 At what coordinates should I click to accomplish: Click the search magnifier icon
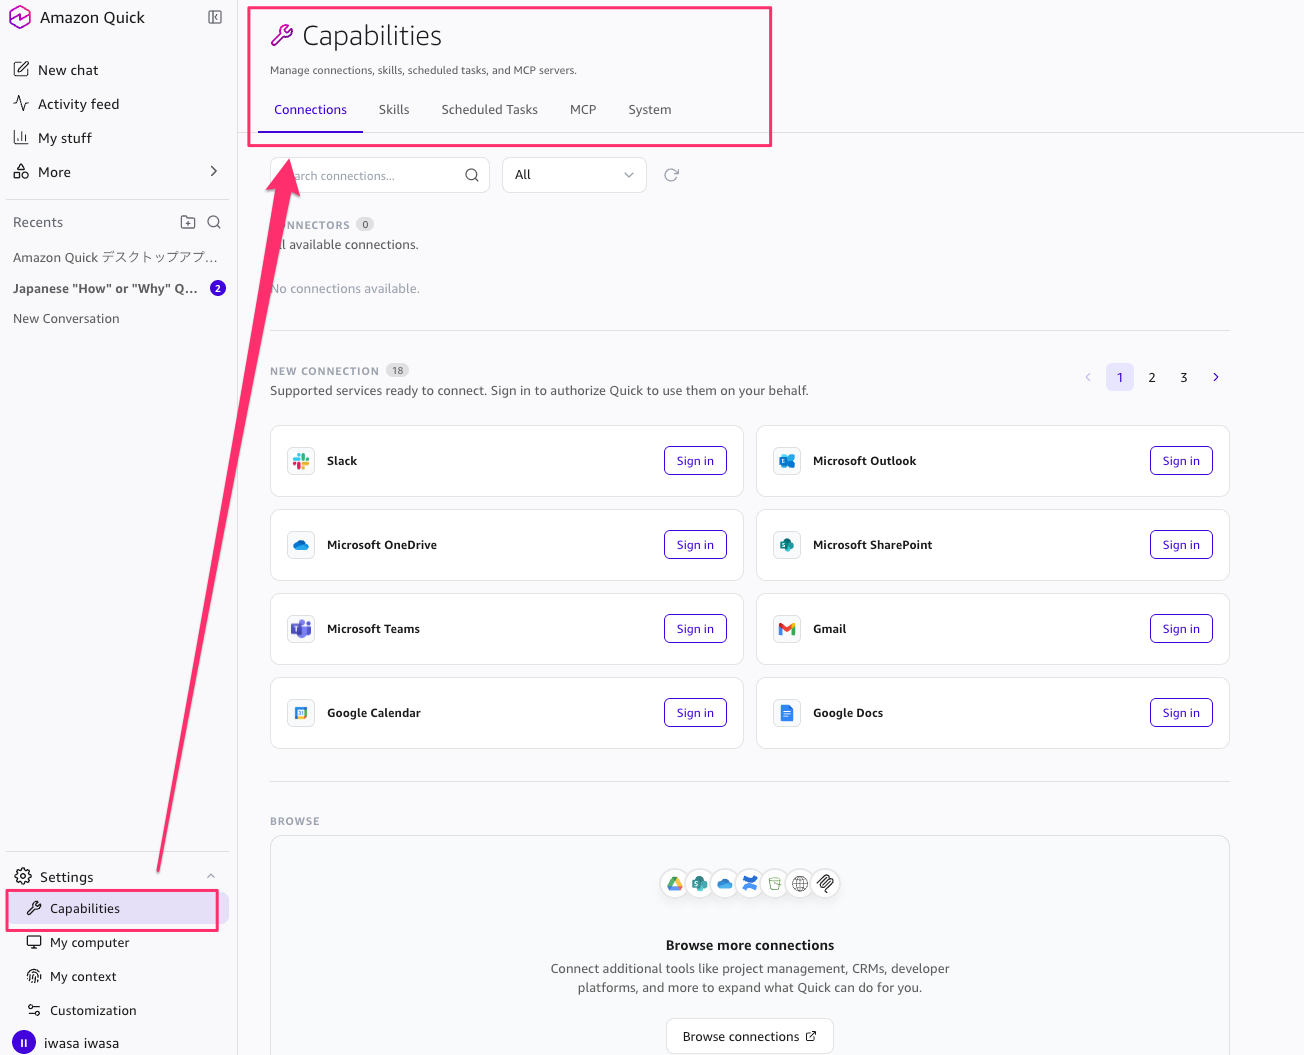(472, 175)
